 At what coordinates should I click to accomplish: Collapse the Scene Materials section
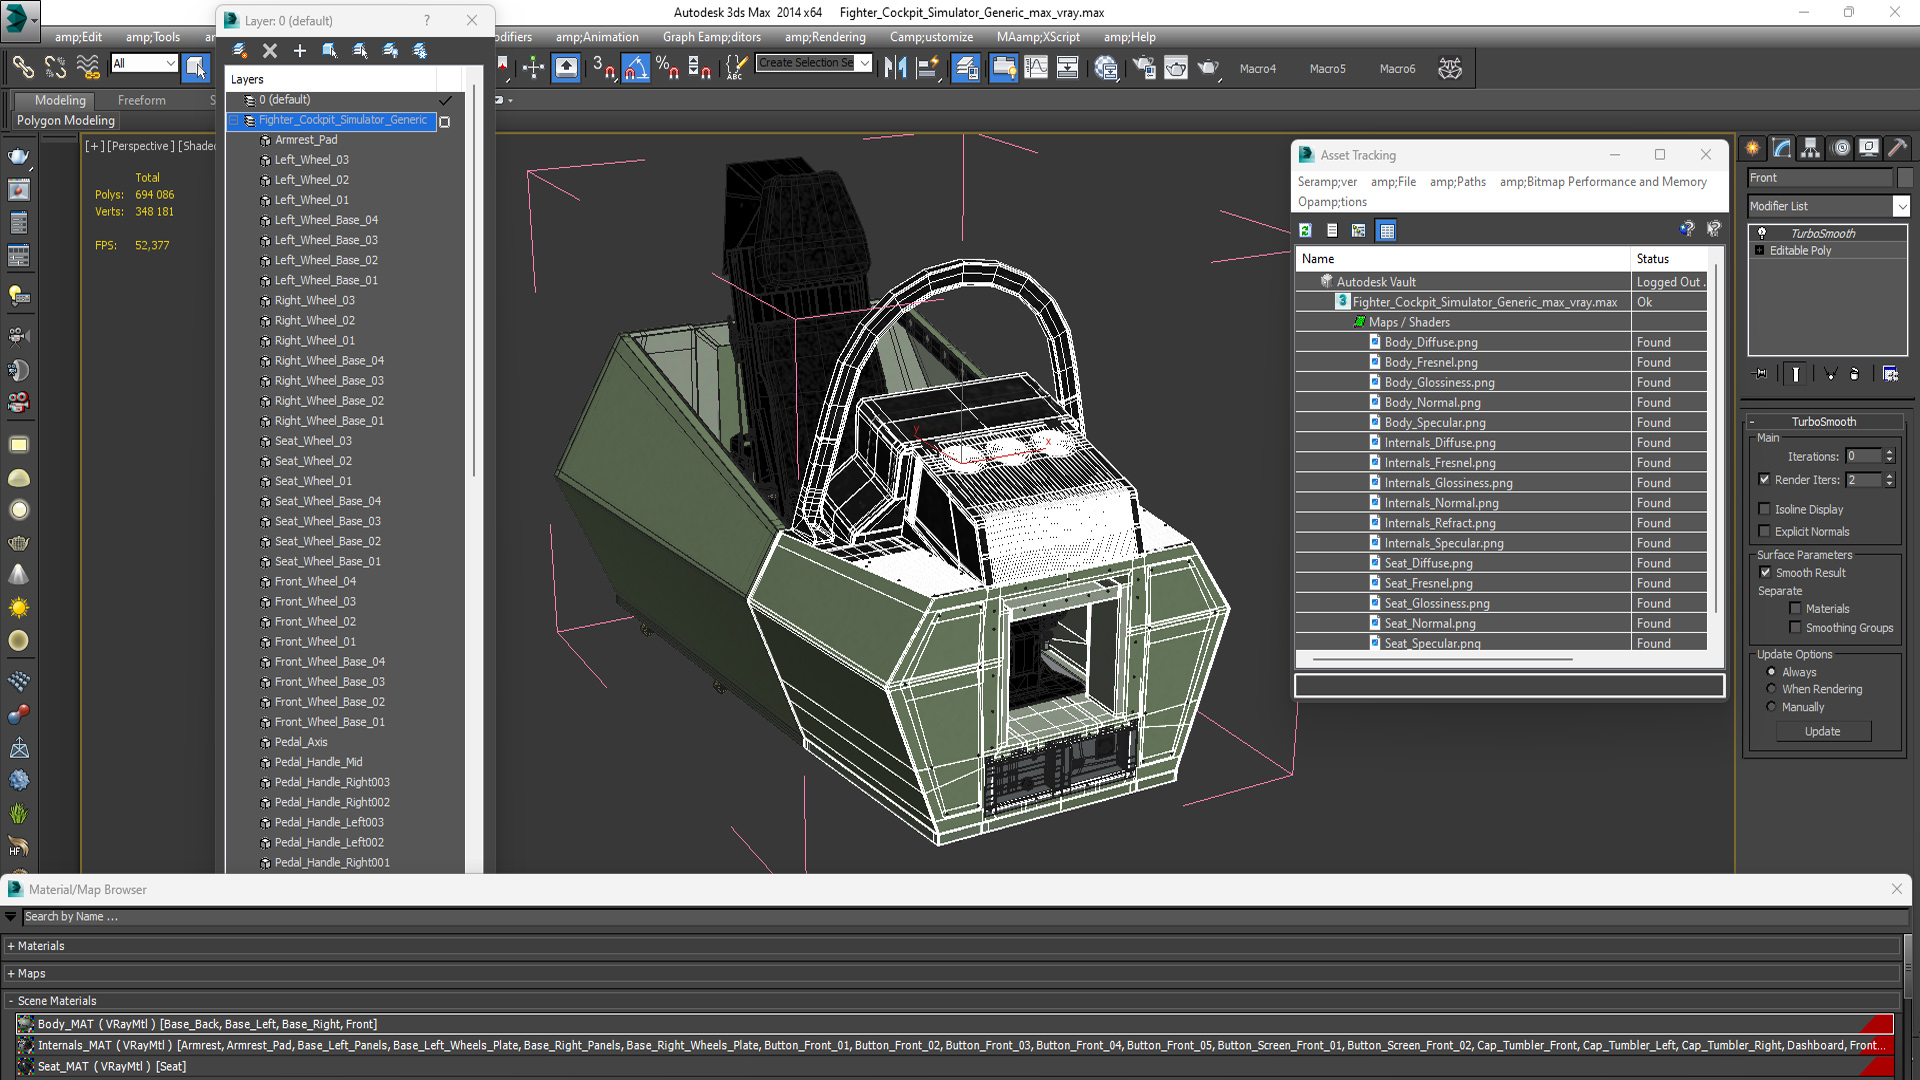[11, 1001]
